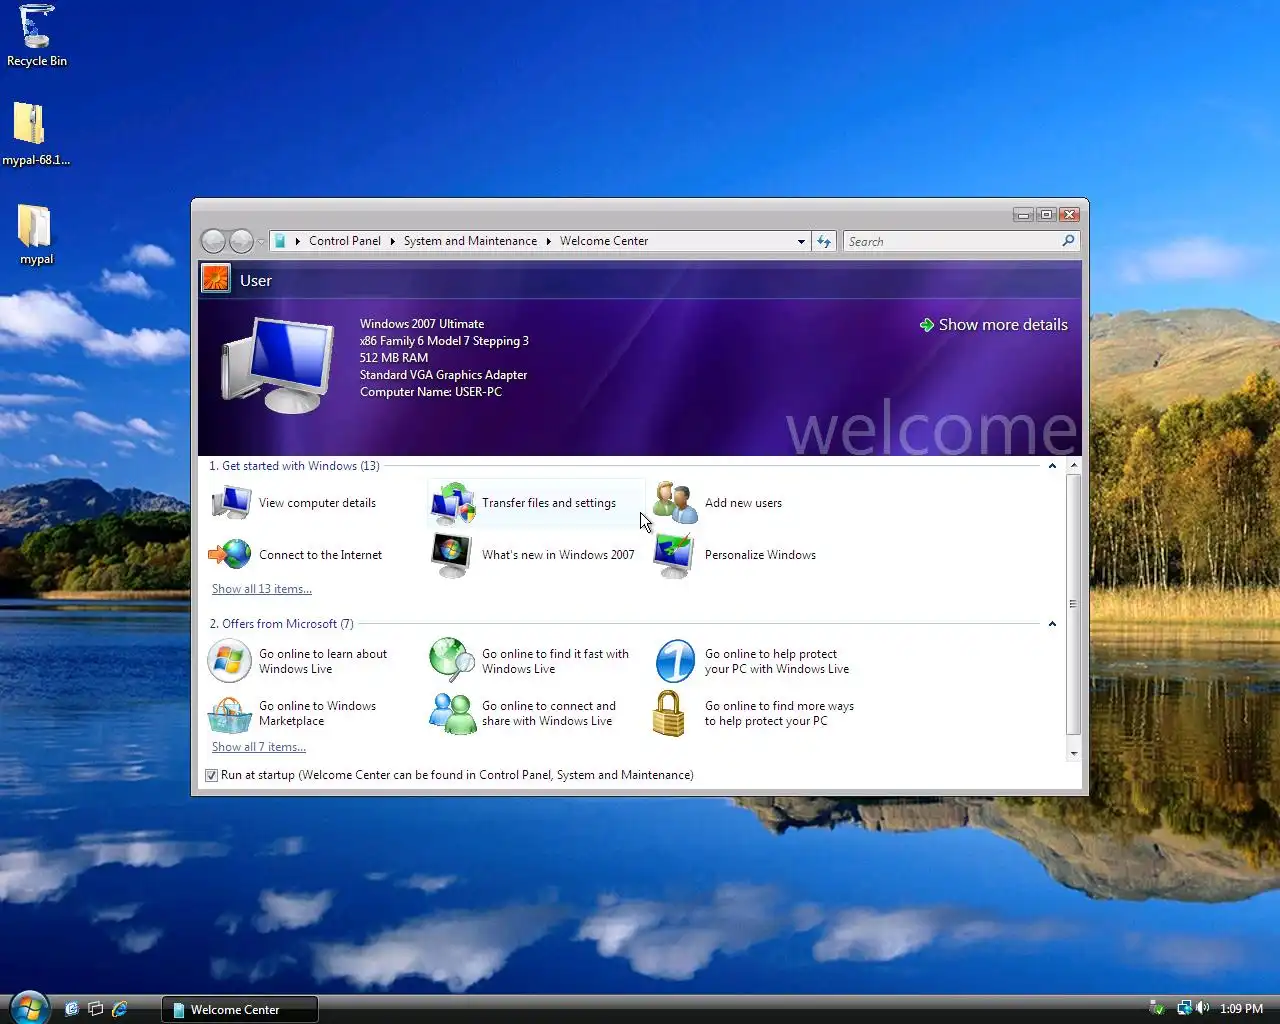Click the scrollbar up arrow
This screenshot has width=1280, height=1024.
1073,466
